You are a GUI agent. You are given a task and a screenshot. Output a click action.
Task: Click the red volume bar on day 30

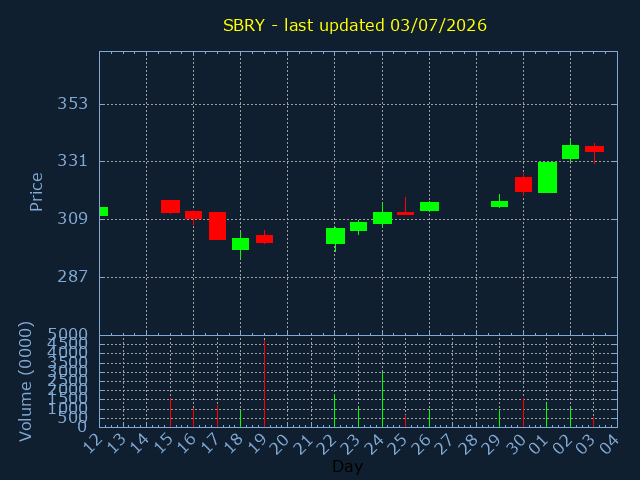click(523, 413)
